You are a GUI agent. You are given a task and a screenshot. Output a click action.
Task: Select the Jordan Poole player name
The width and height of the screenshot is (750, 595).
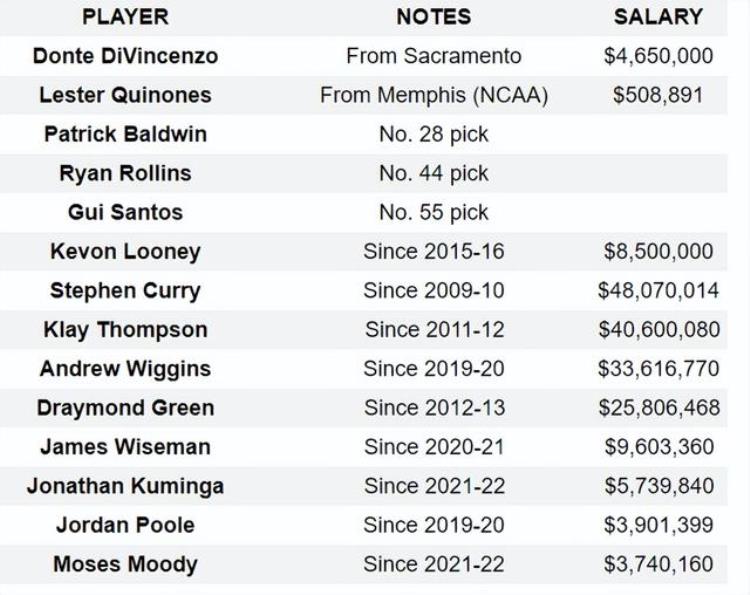pos(125,525)
